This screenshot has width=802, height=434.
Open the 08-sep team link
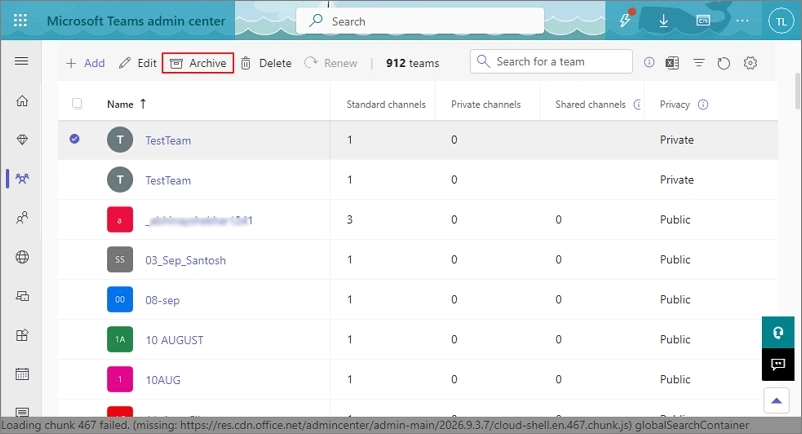(x=162, y=300)
